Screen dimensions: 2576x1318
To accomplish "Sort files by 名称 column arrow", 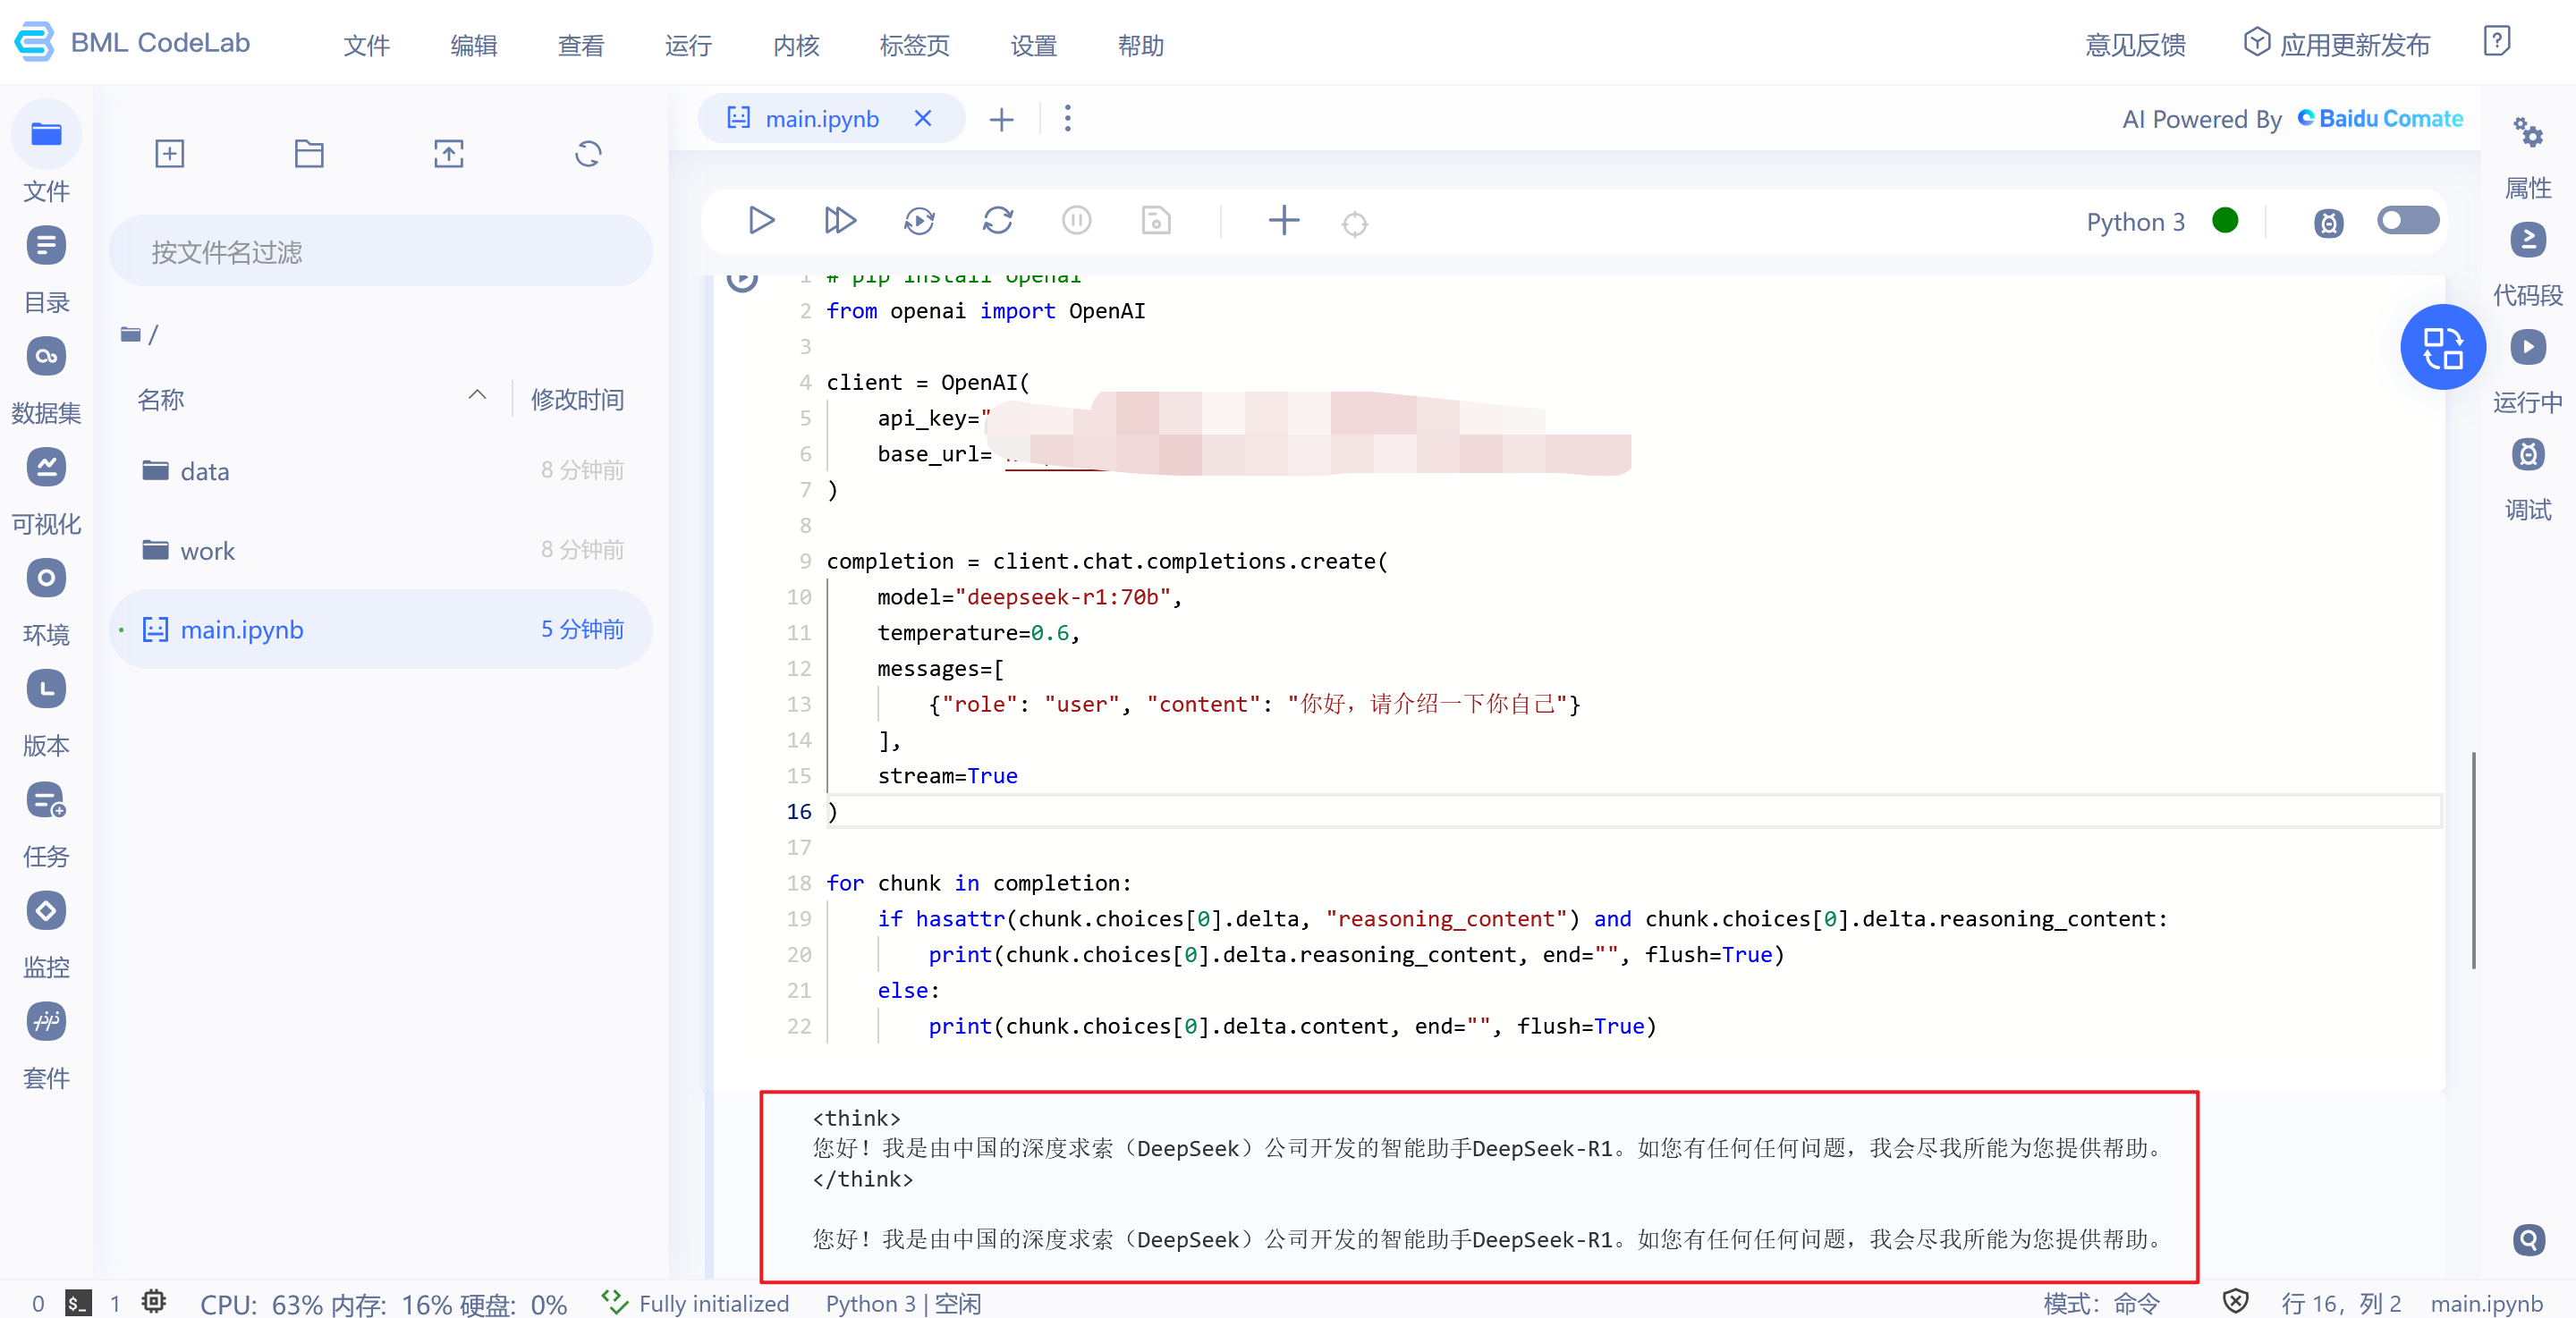I will pyautogui.click(x=477, y=395).
